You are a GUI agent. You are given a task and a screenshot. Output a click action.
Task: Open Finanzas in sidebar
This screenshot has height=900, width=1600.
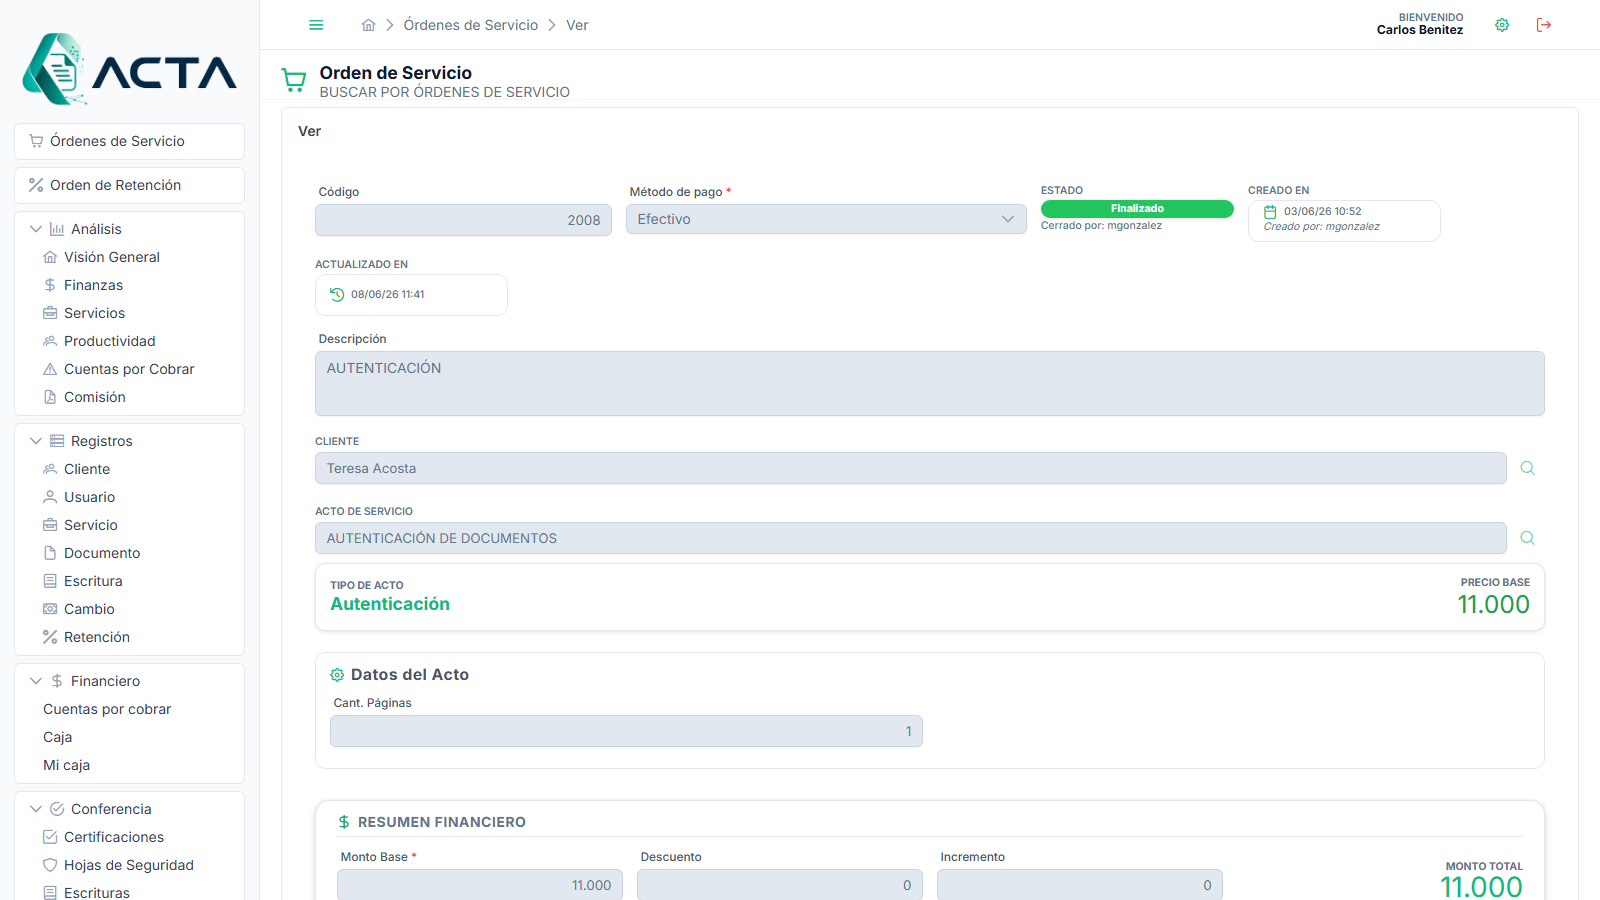[x=93, y=285]
